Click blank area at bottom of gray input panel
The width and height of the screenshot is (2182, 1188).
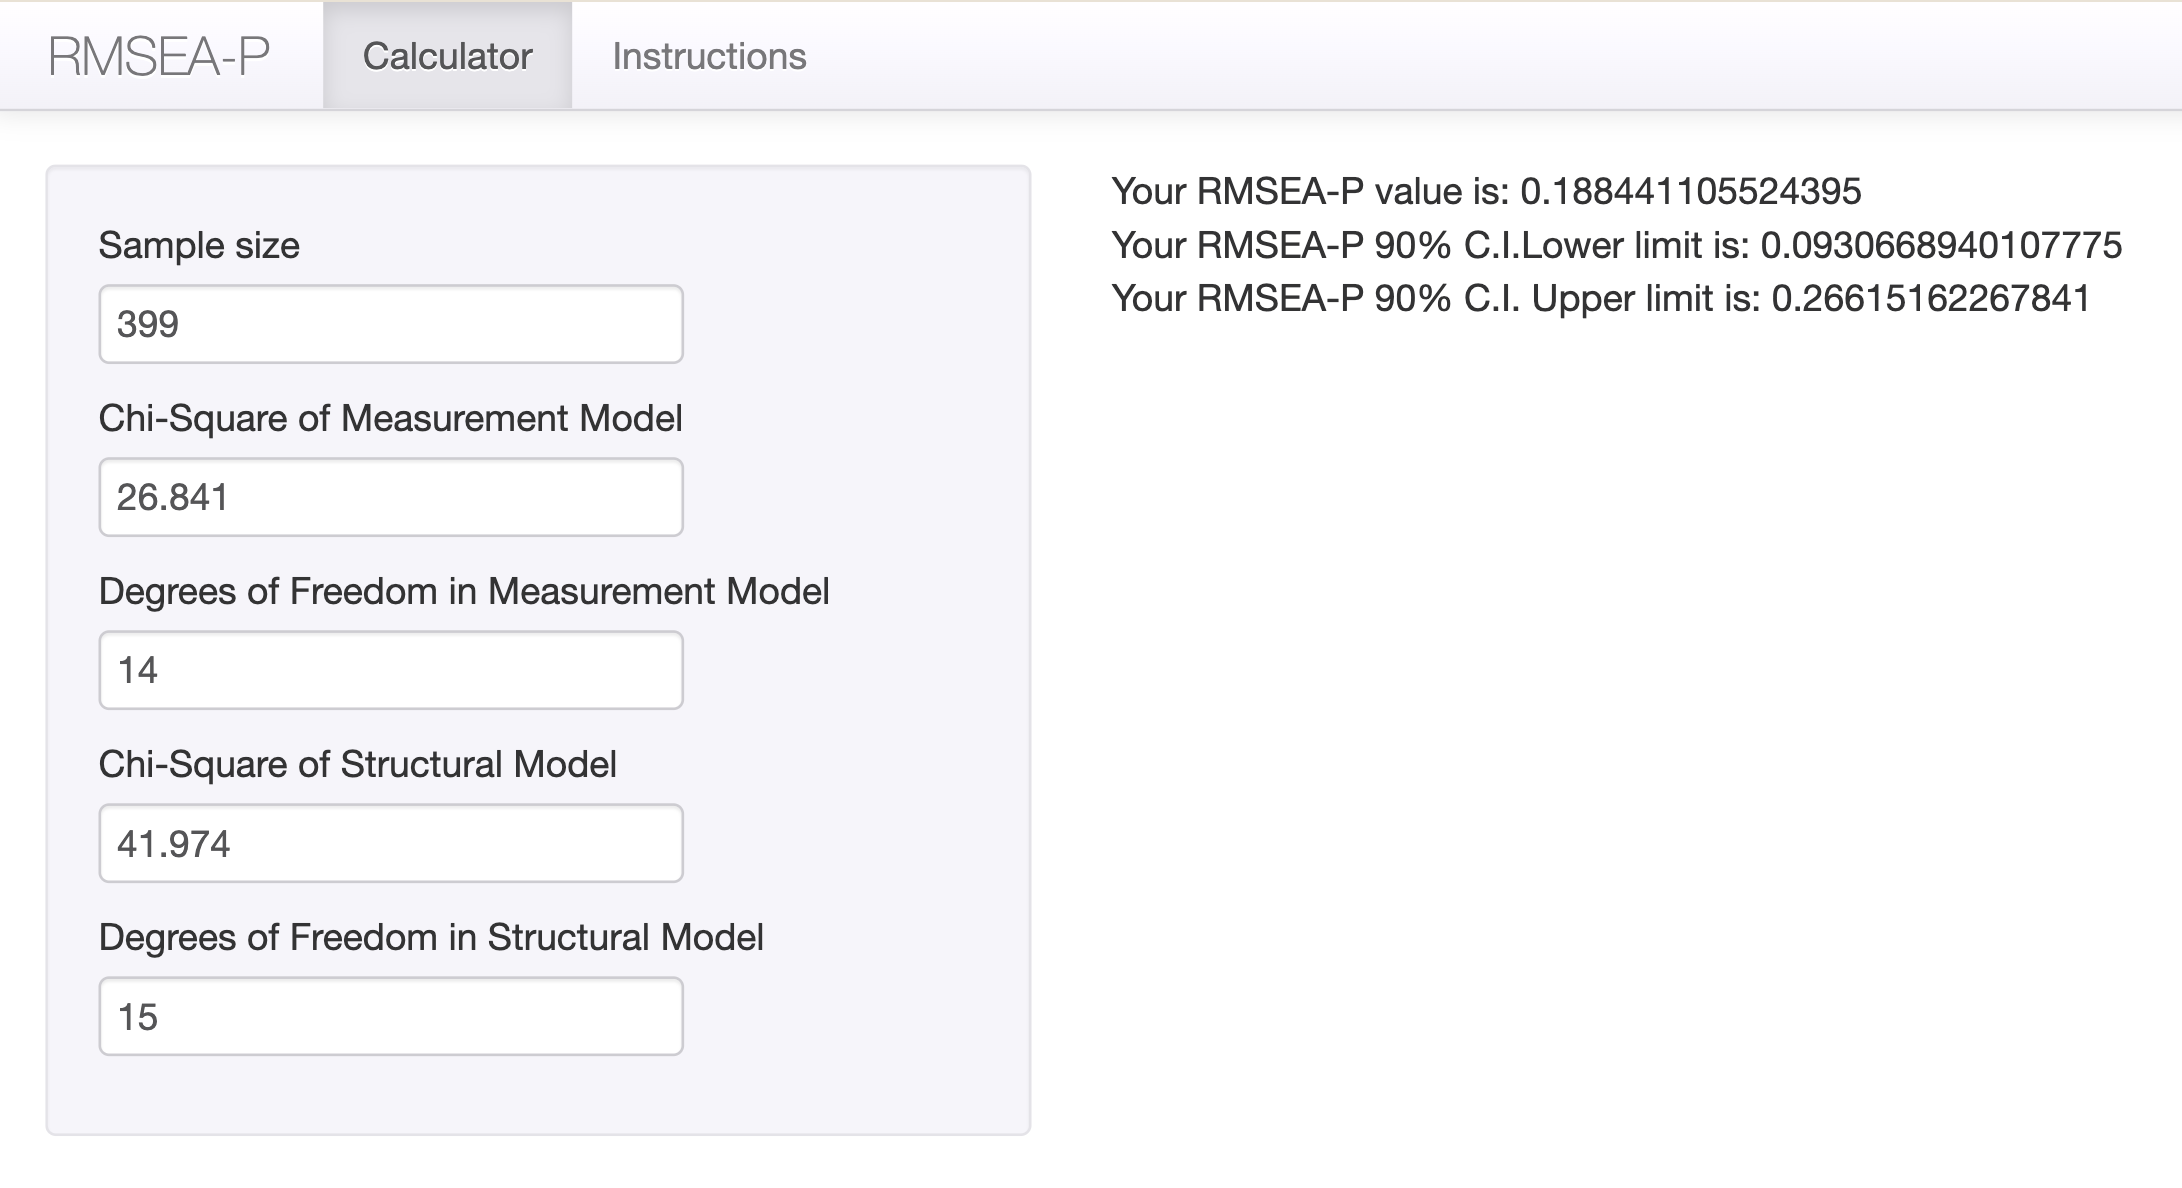point(538,1095)
